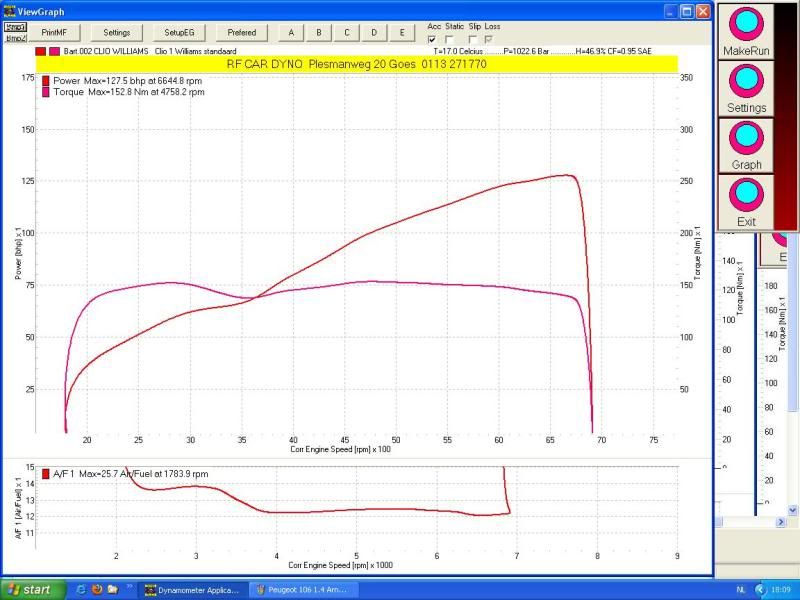
Task: Open the folder quick launch icon
Action: pos(113,590)
